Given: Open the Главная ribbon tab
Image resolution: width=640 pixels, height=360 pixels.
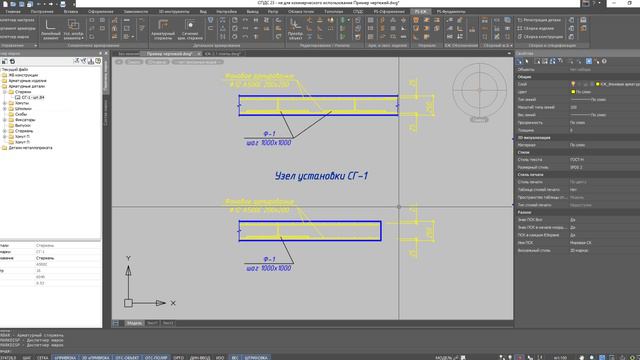Looking at the screenshot, I should tap(12, 11).
